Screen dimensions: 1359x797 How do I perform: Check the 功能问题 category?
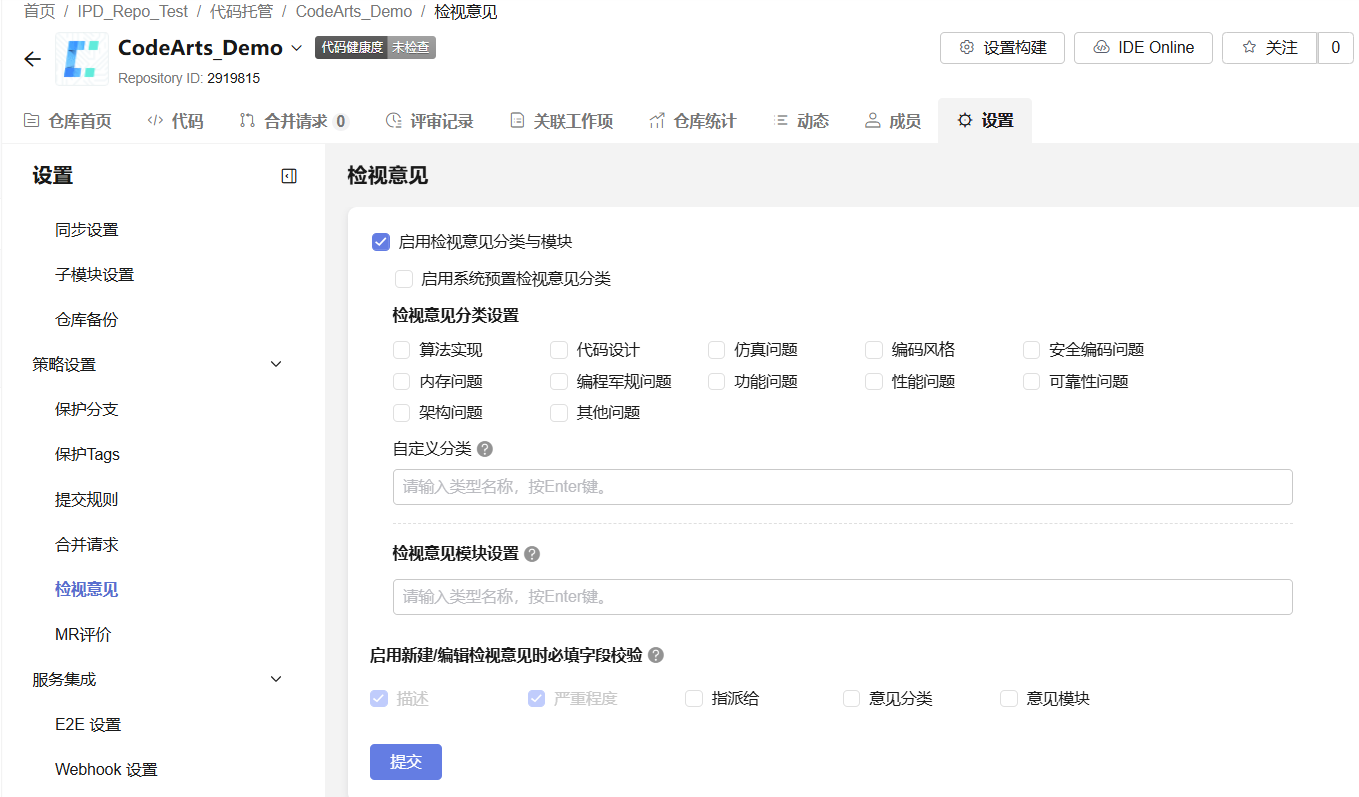click(x=716, y=381)
